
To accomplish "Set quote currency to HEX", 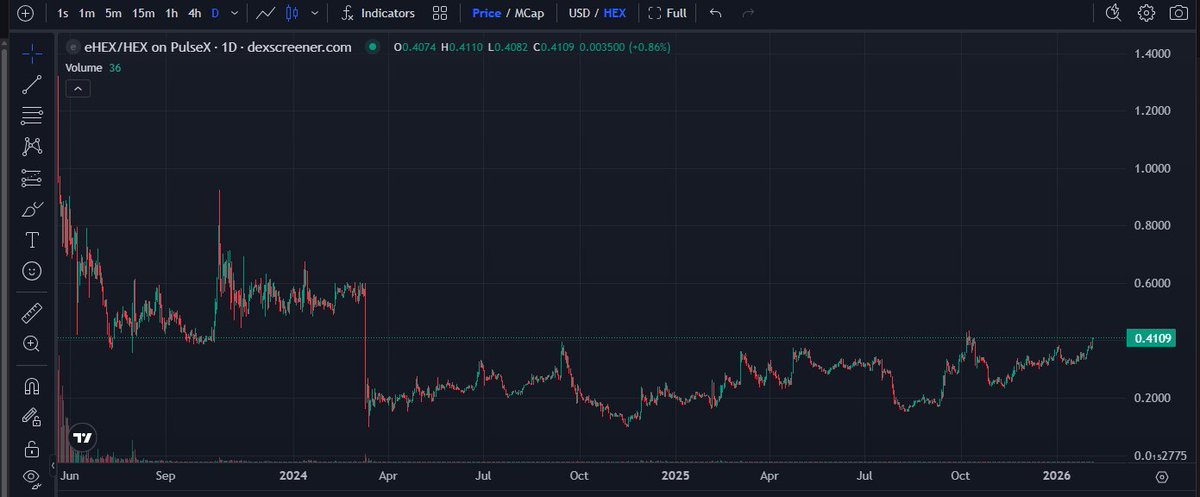I will click(615, 14).
